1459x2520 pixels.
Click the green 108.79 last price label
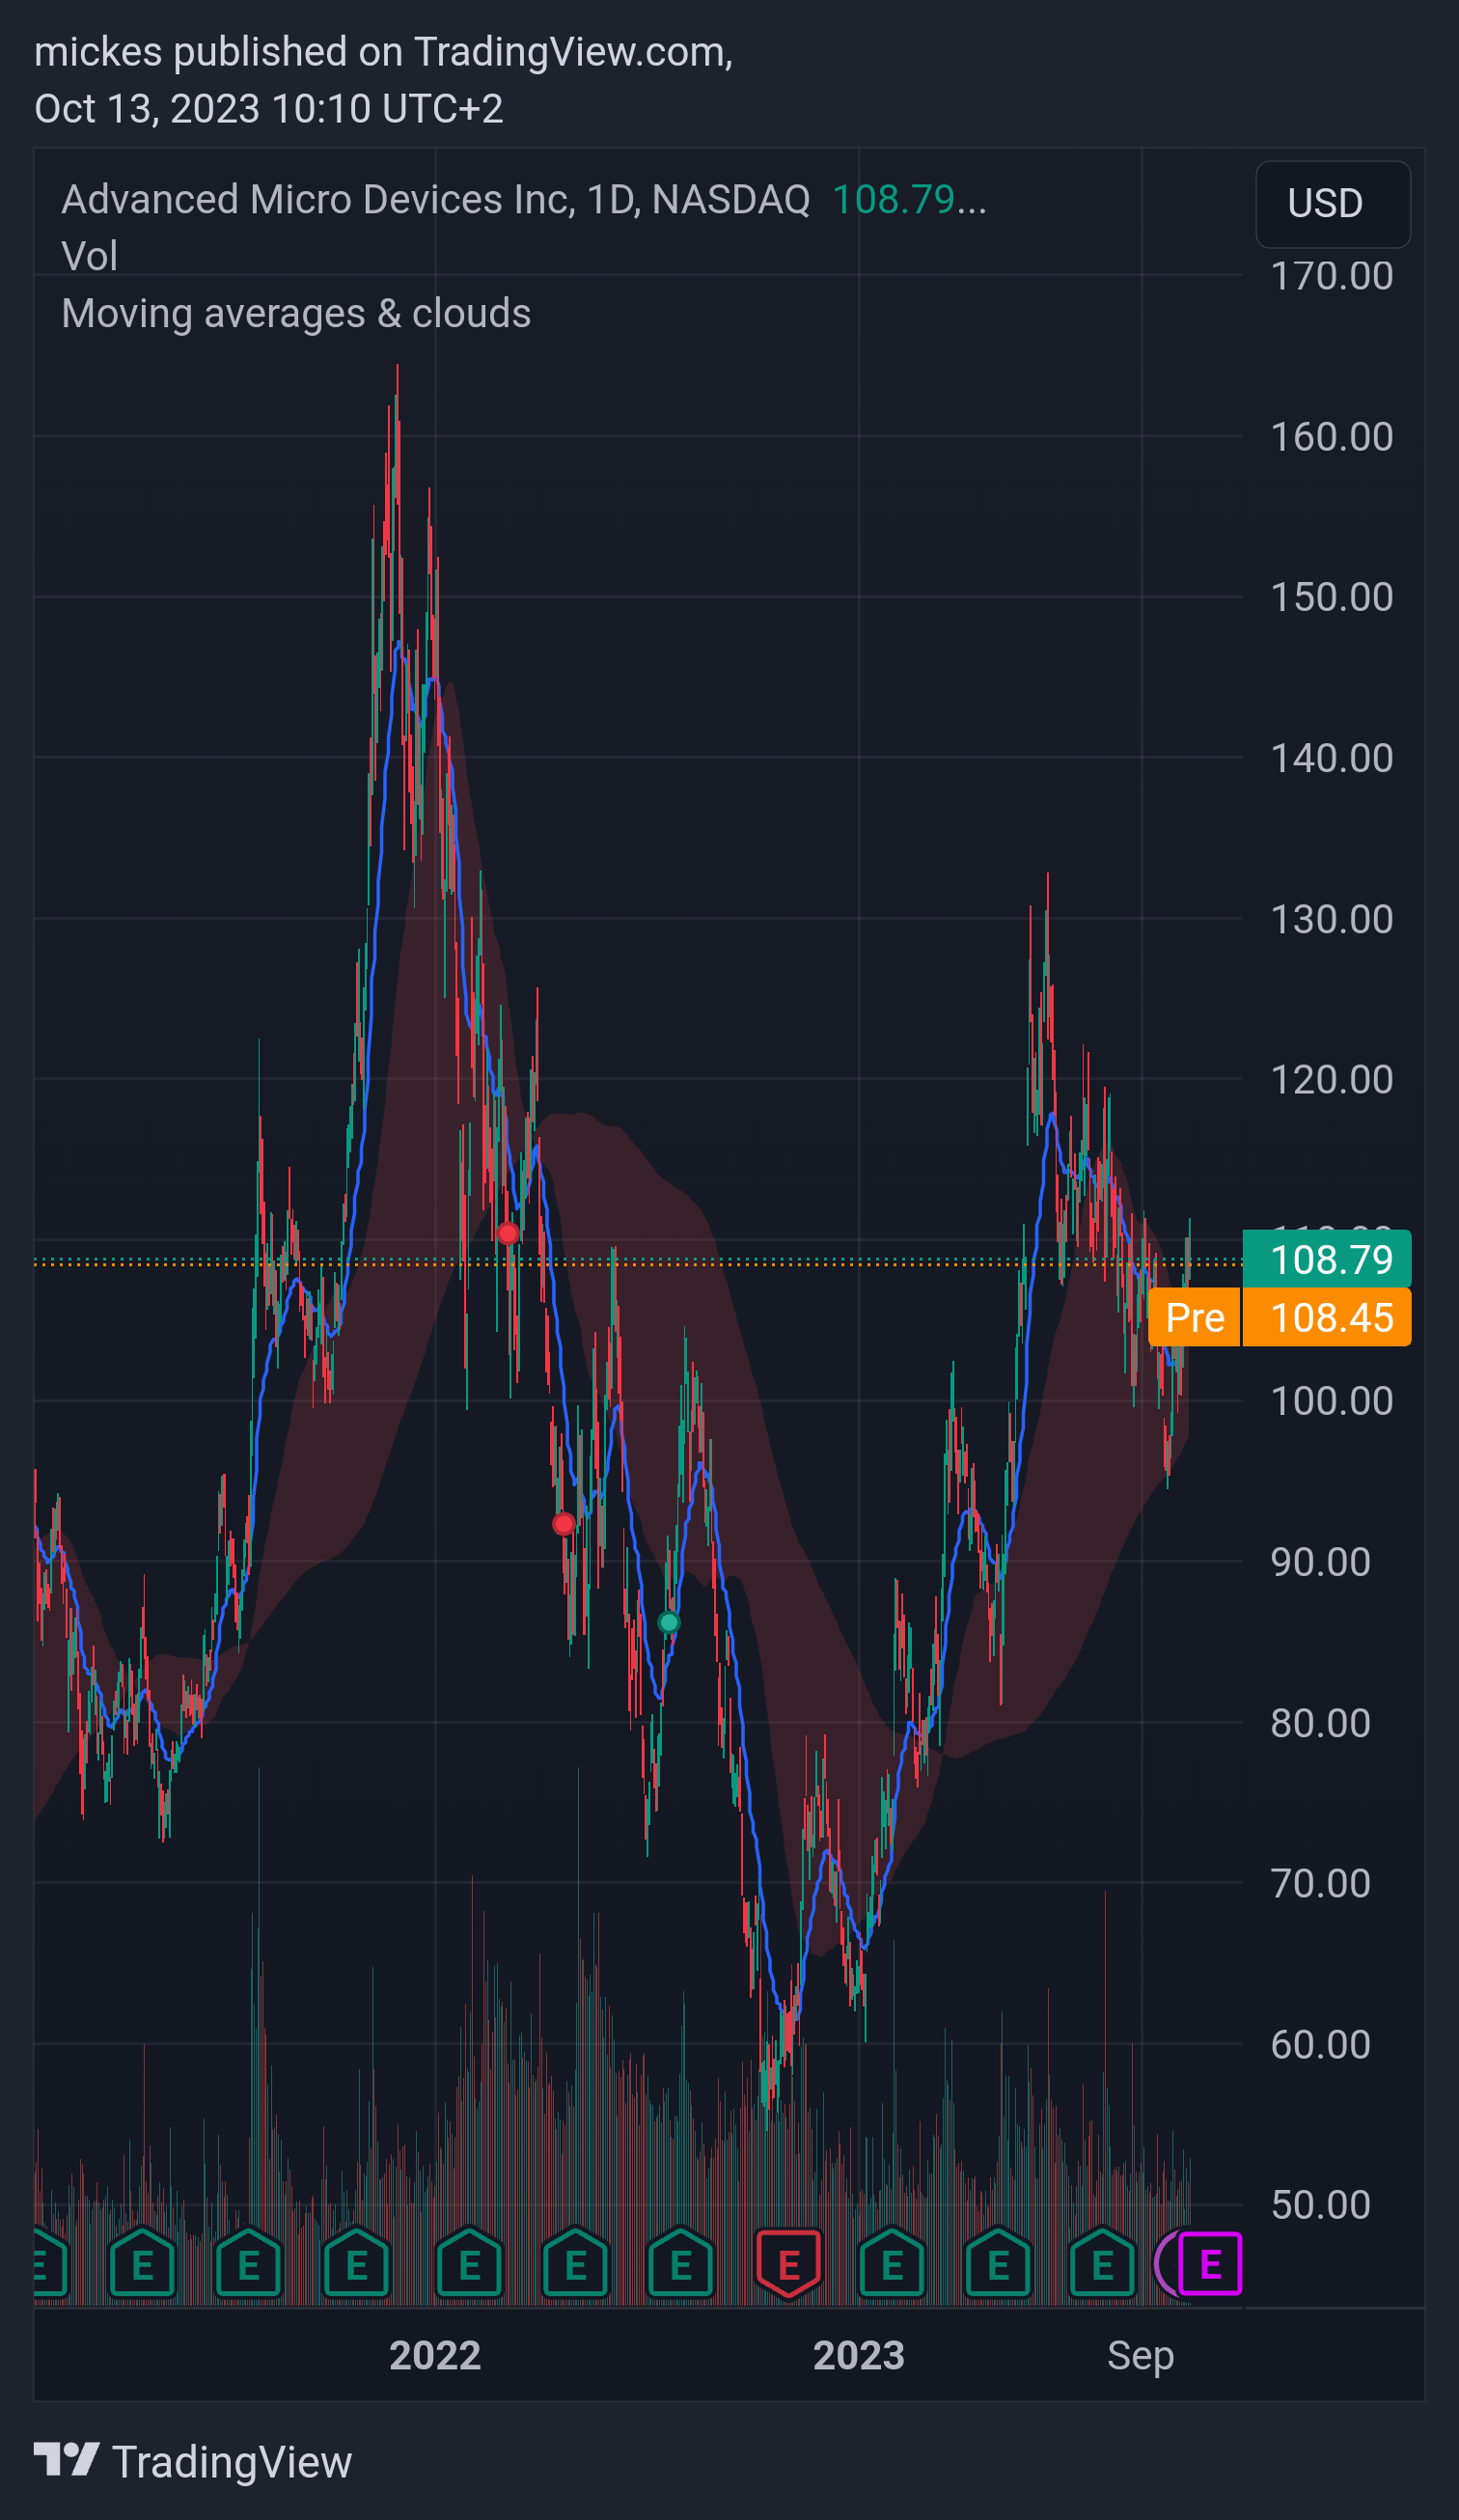1326,1259
